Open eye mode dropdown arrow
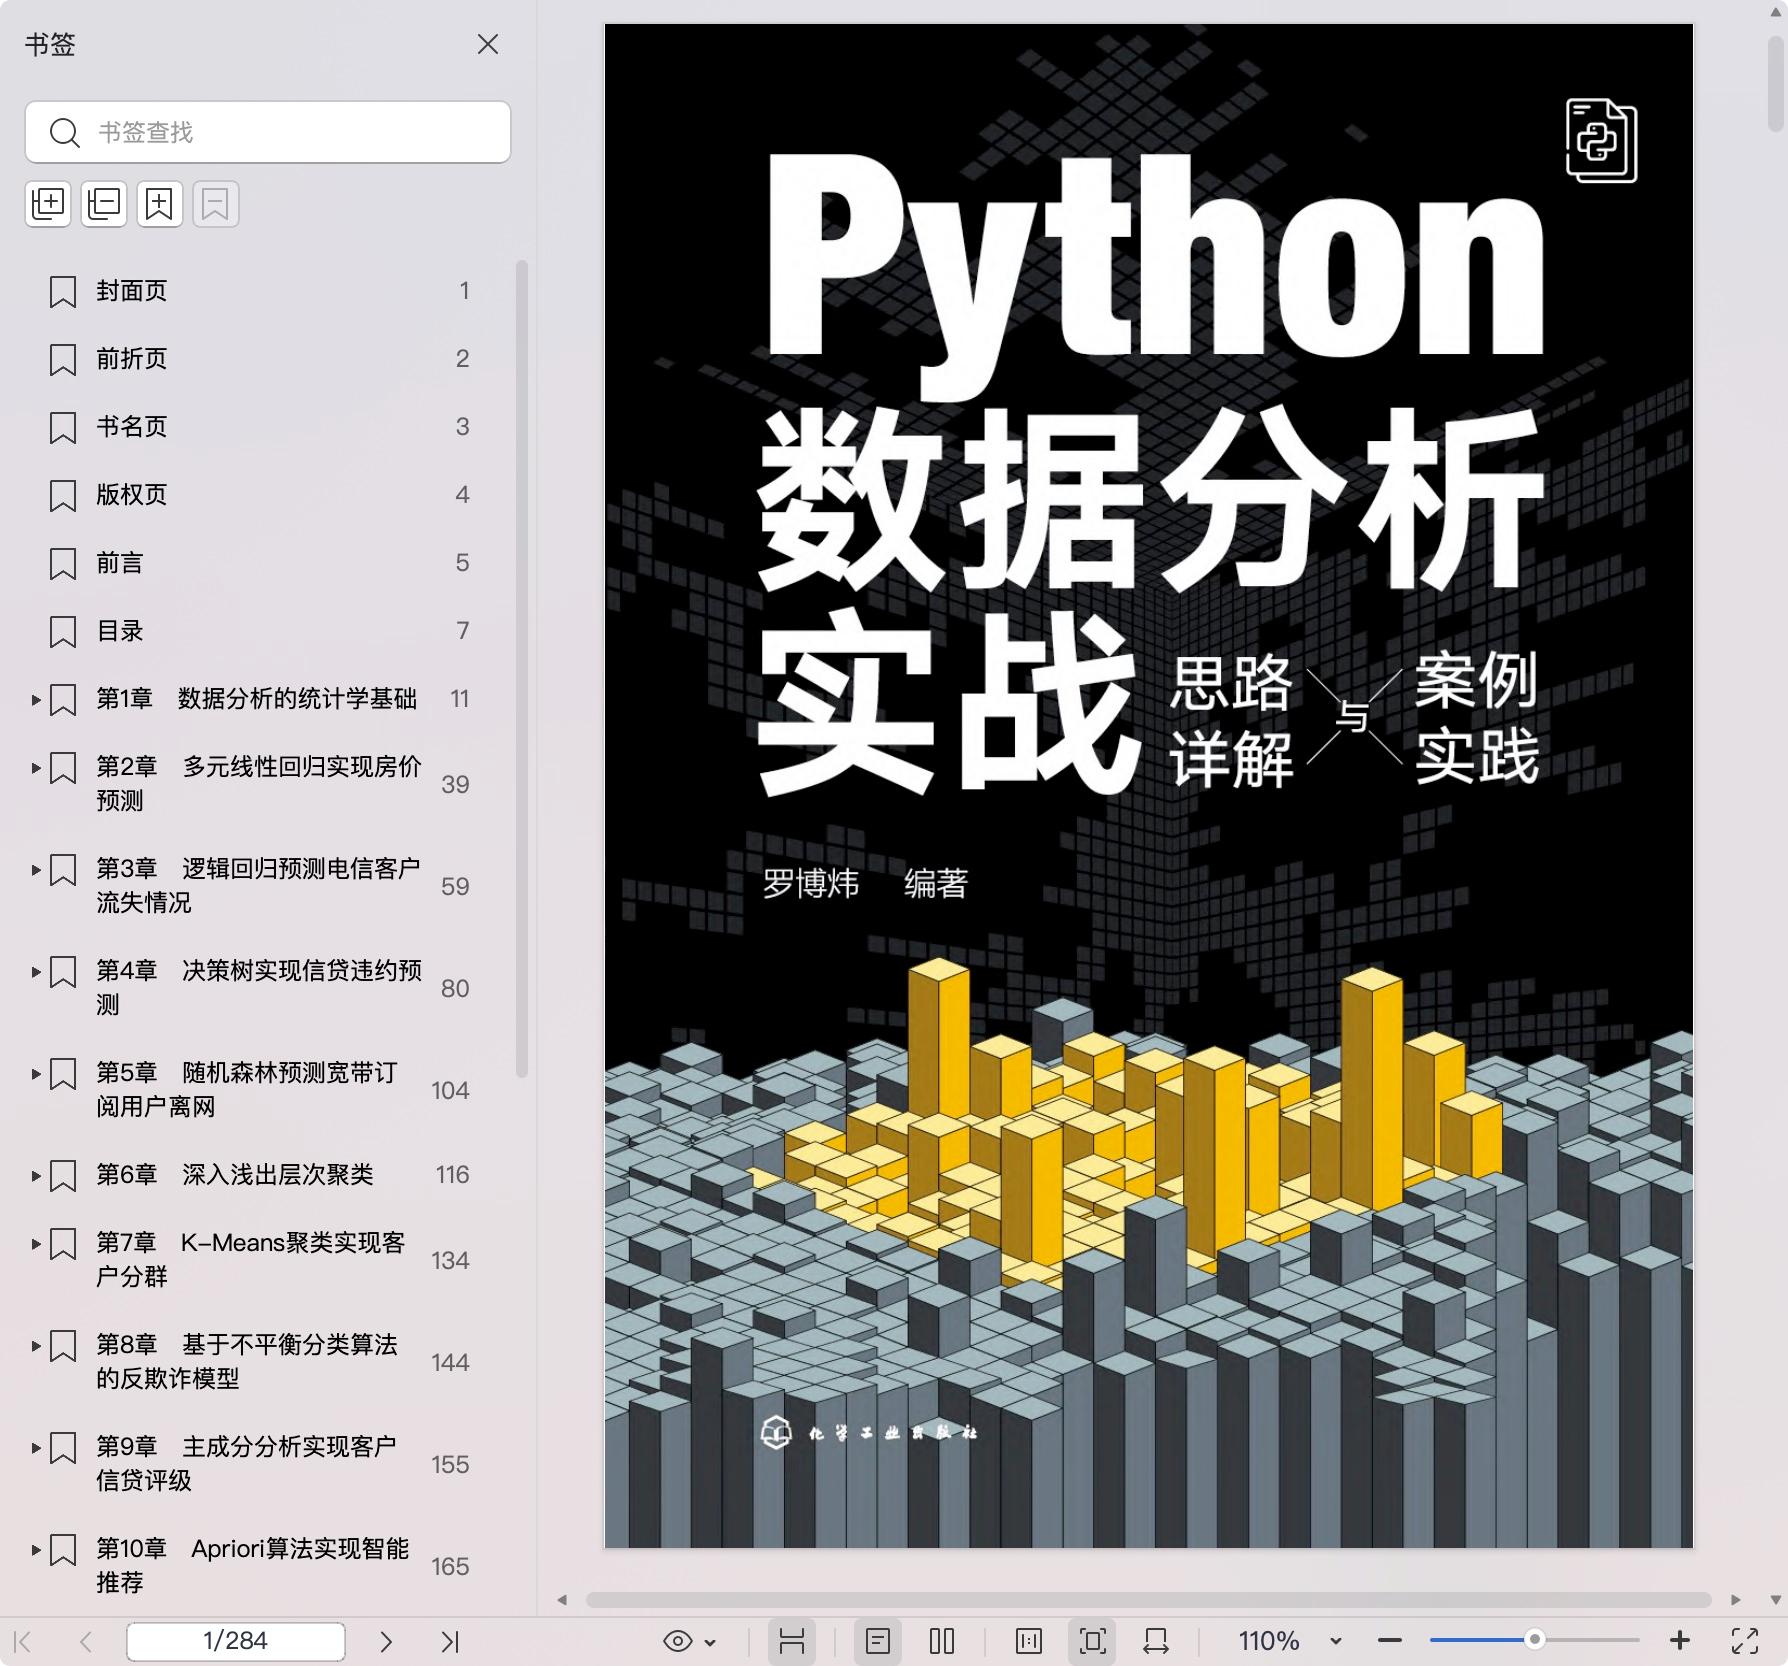The width and height of the screenshot is (1788, 1666). [710, 1642]
